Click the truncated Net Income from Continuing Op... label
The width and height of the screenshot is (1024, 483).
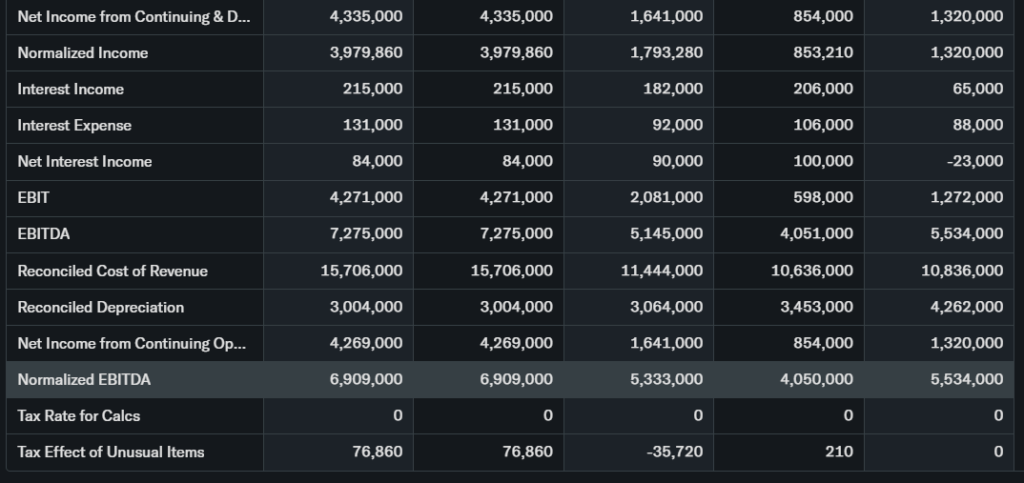point(131,343)
